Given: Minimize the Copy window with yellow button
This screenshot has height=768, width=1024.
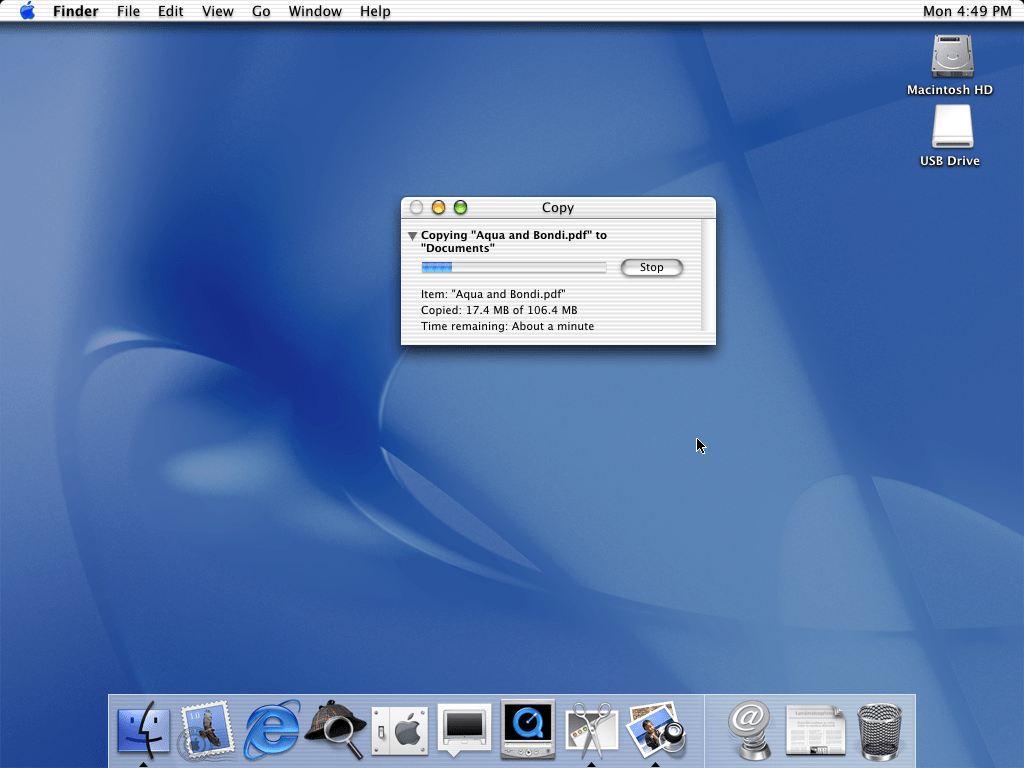Looking at the screenshot, I should 438,207.
